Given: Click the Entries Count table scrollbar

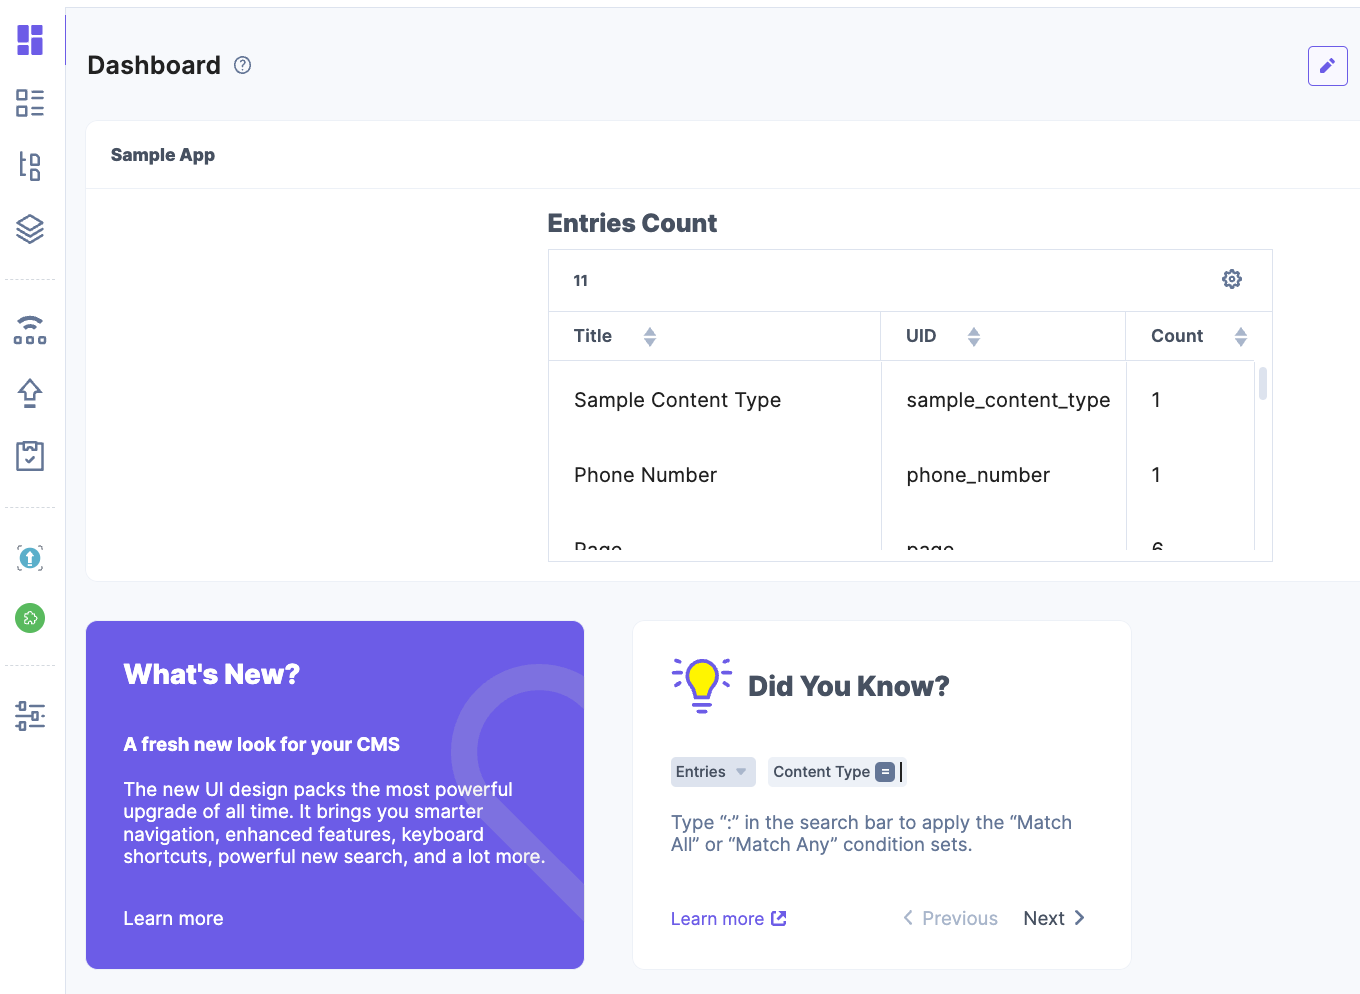Looking at the screenshot, I should (x=1263, y=384).
